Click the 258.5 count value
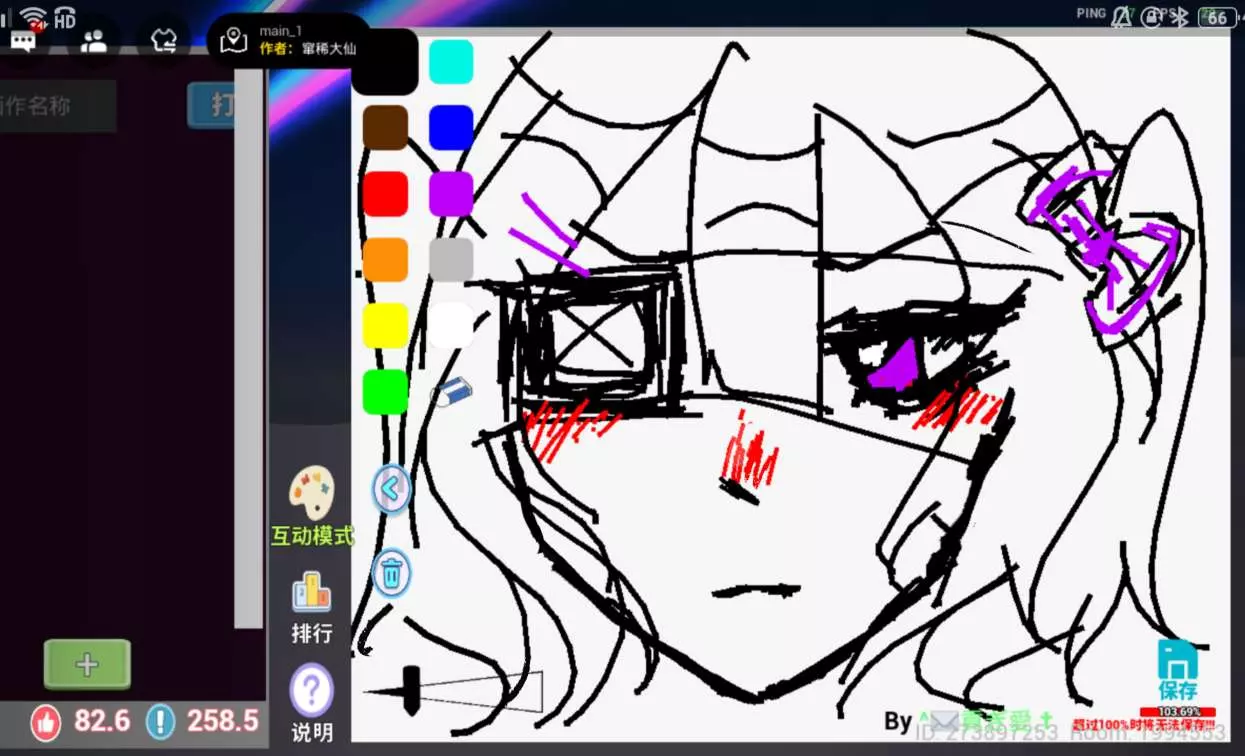The image size is (1245, 756). (x=223, y=721)
